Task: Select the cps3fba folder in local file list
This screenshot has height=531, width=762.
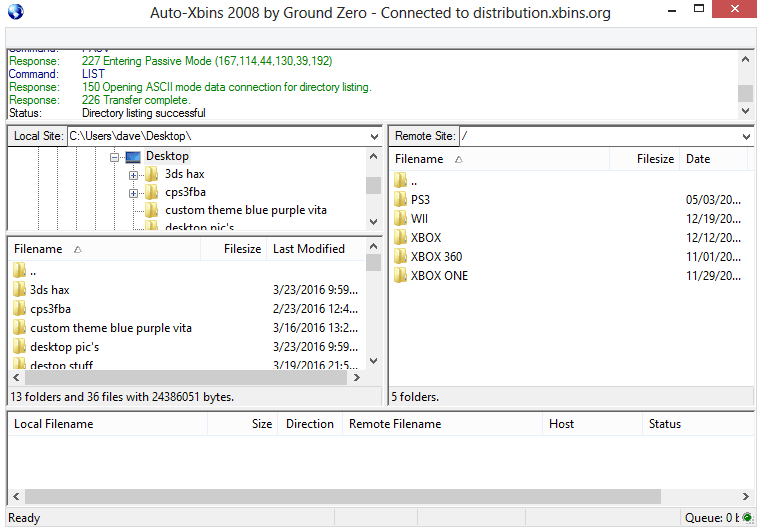Action: click(51, 309)
